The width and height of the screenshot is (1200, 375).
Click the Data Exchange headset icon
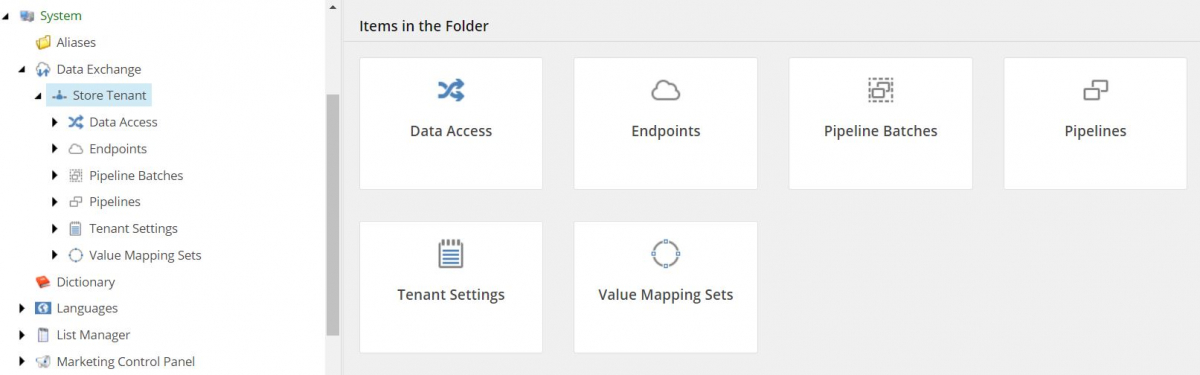43,69
